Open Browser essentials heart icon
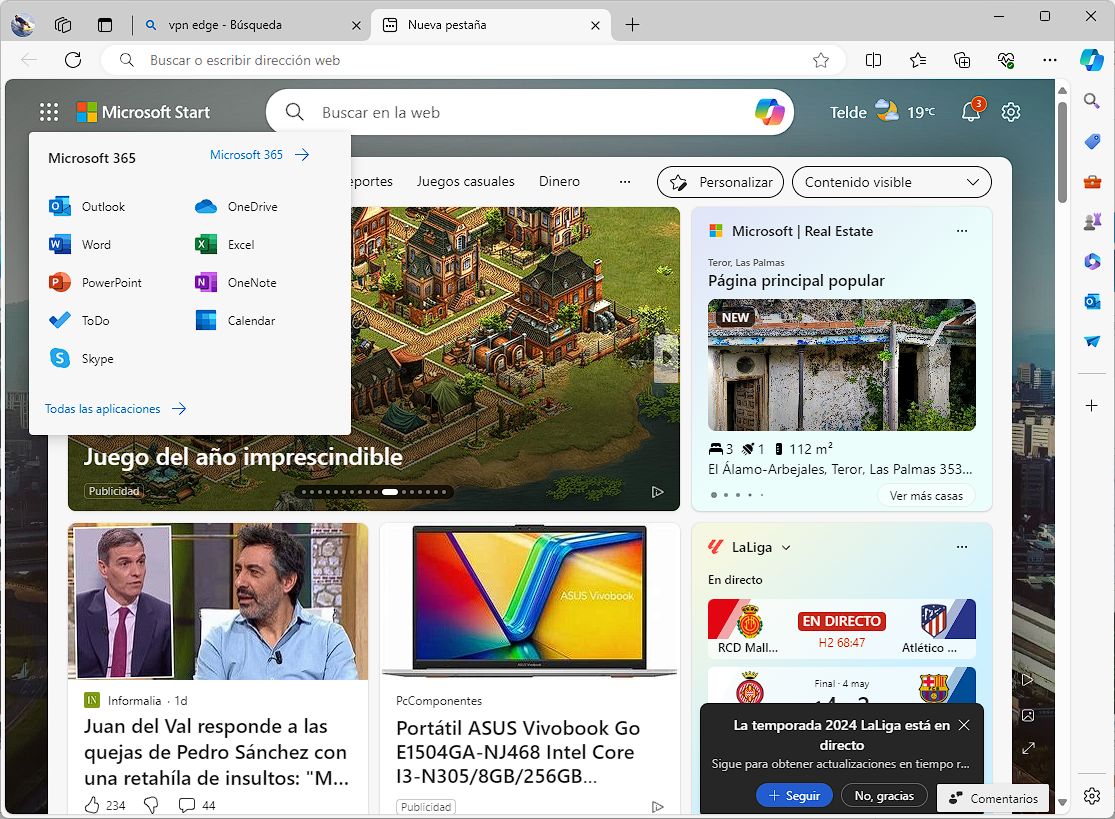Viewport: 1115px width, 819px height. [1005, 60]
